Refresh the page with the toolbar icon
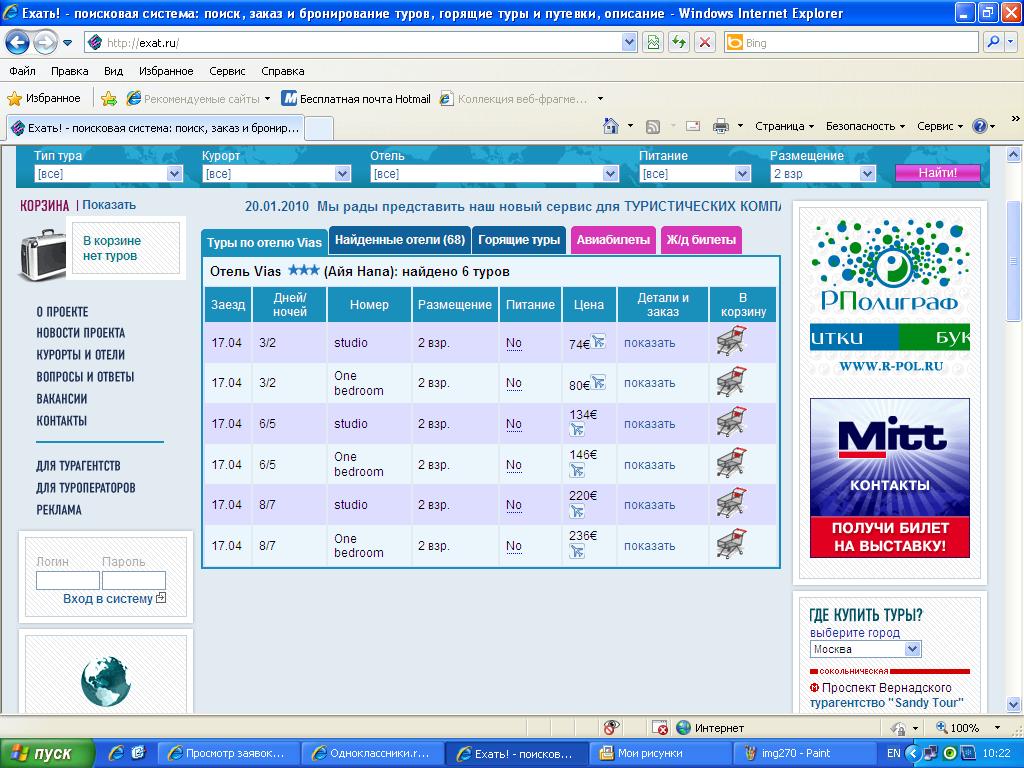Viewport: 1024px width, 768px height. 679,43
